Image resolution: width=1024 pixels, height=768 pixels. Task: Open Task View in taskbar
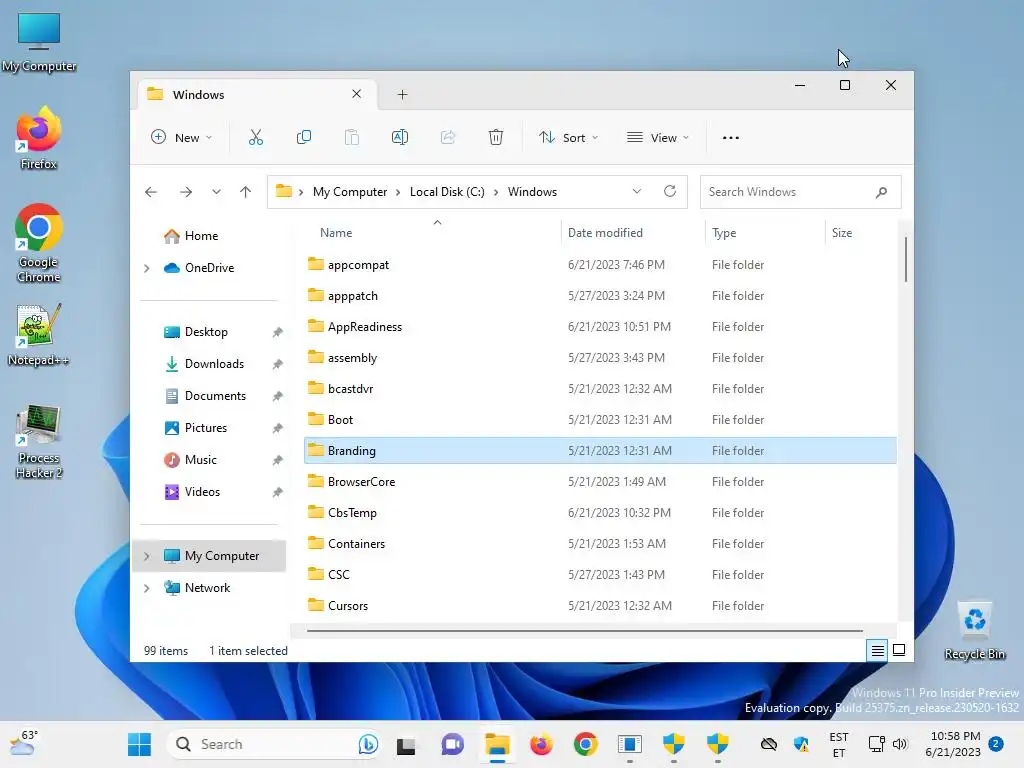(406, 744)
